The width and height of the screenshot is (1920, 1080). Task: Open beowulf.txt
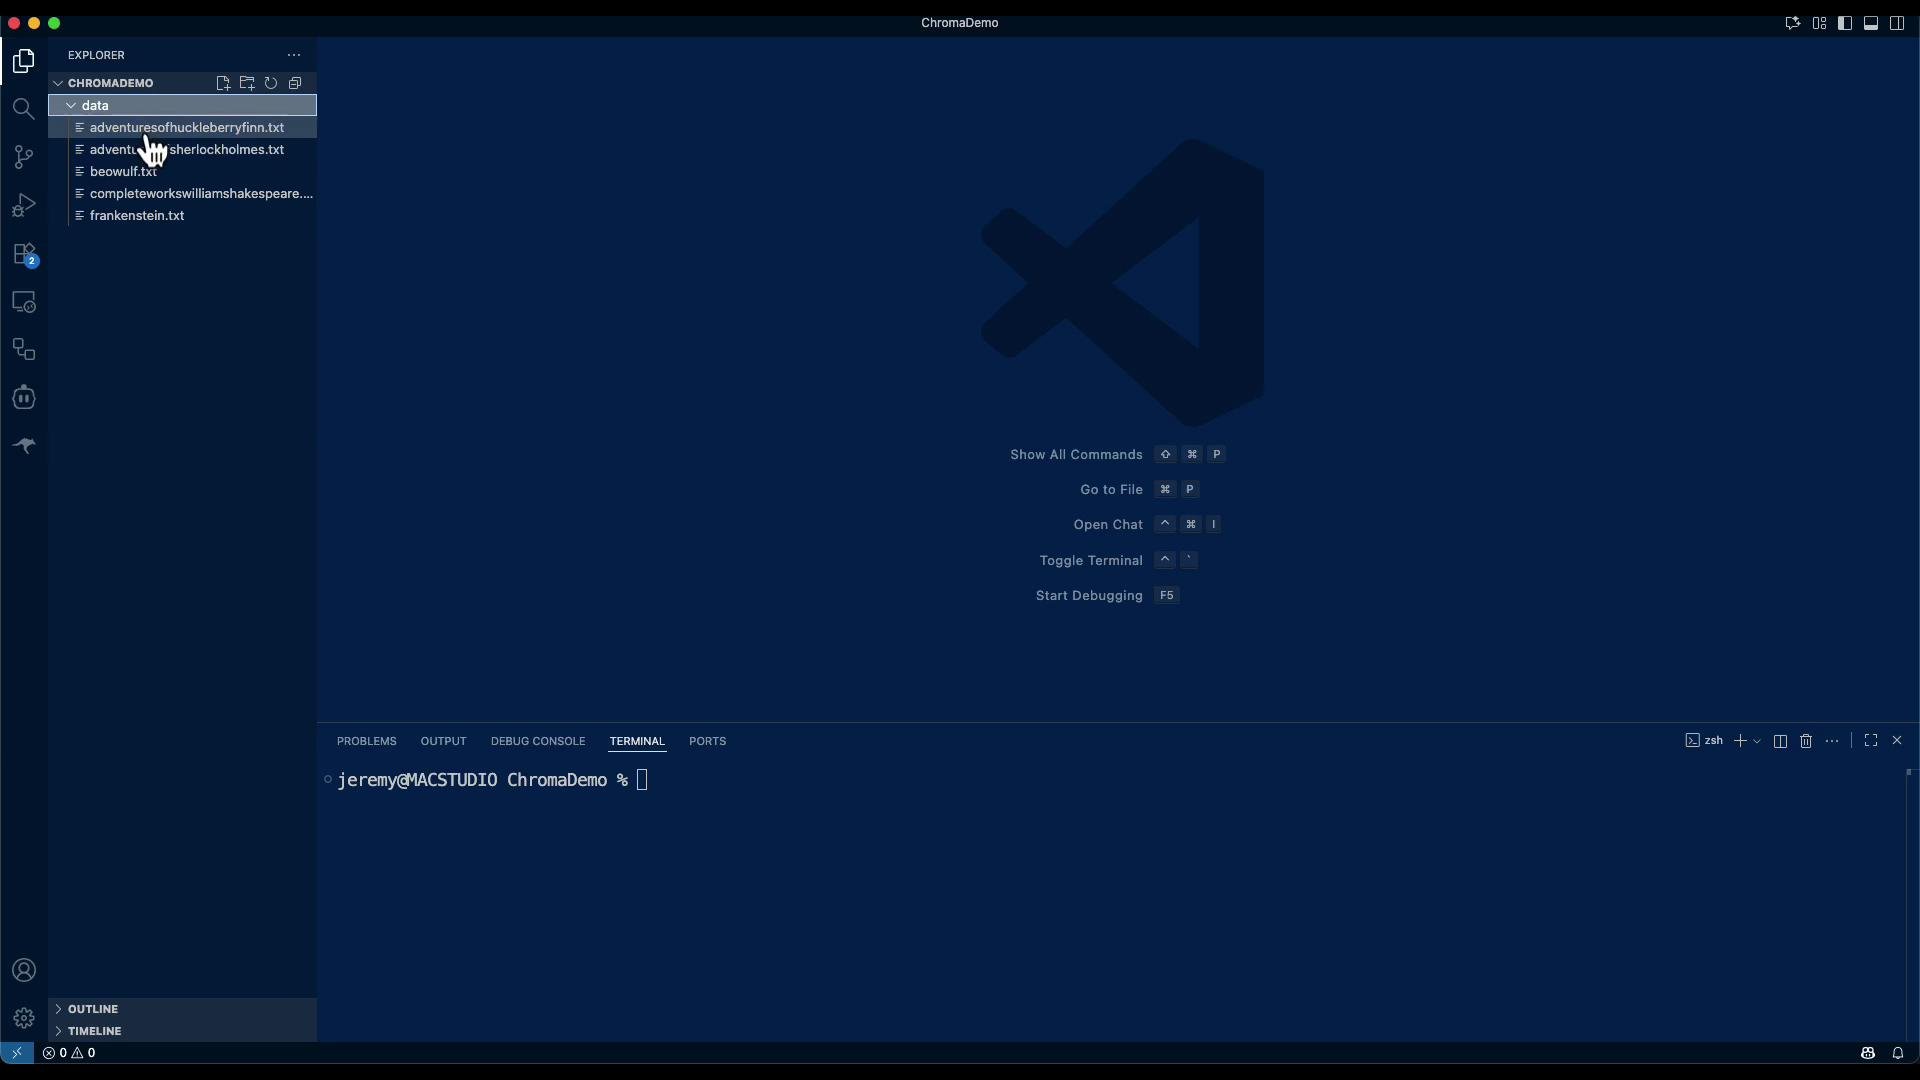(183, 172)
